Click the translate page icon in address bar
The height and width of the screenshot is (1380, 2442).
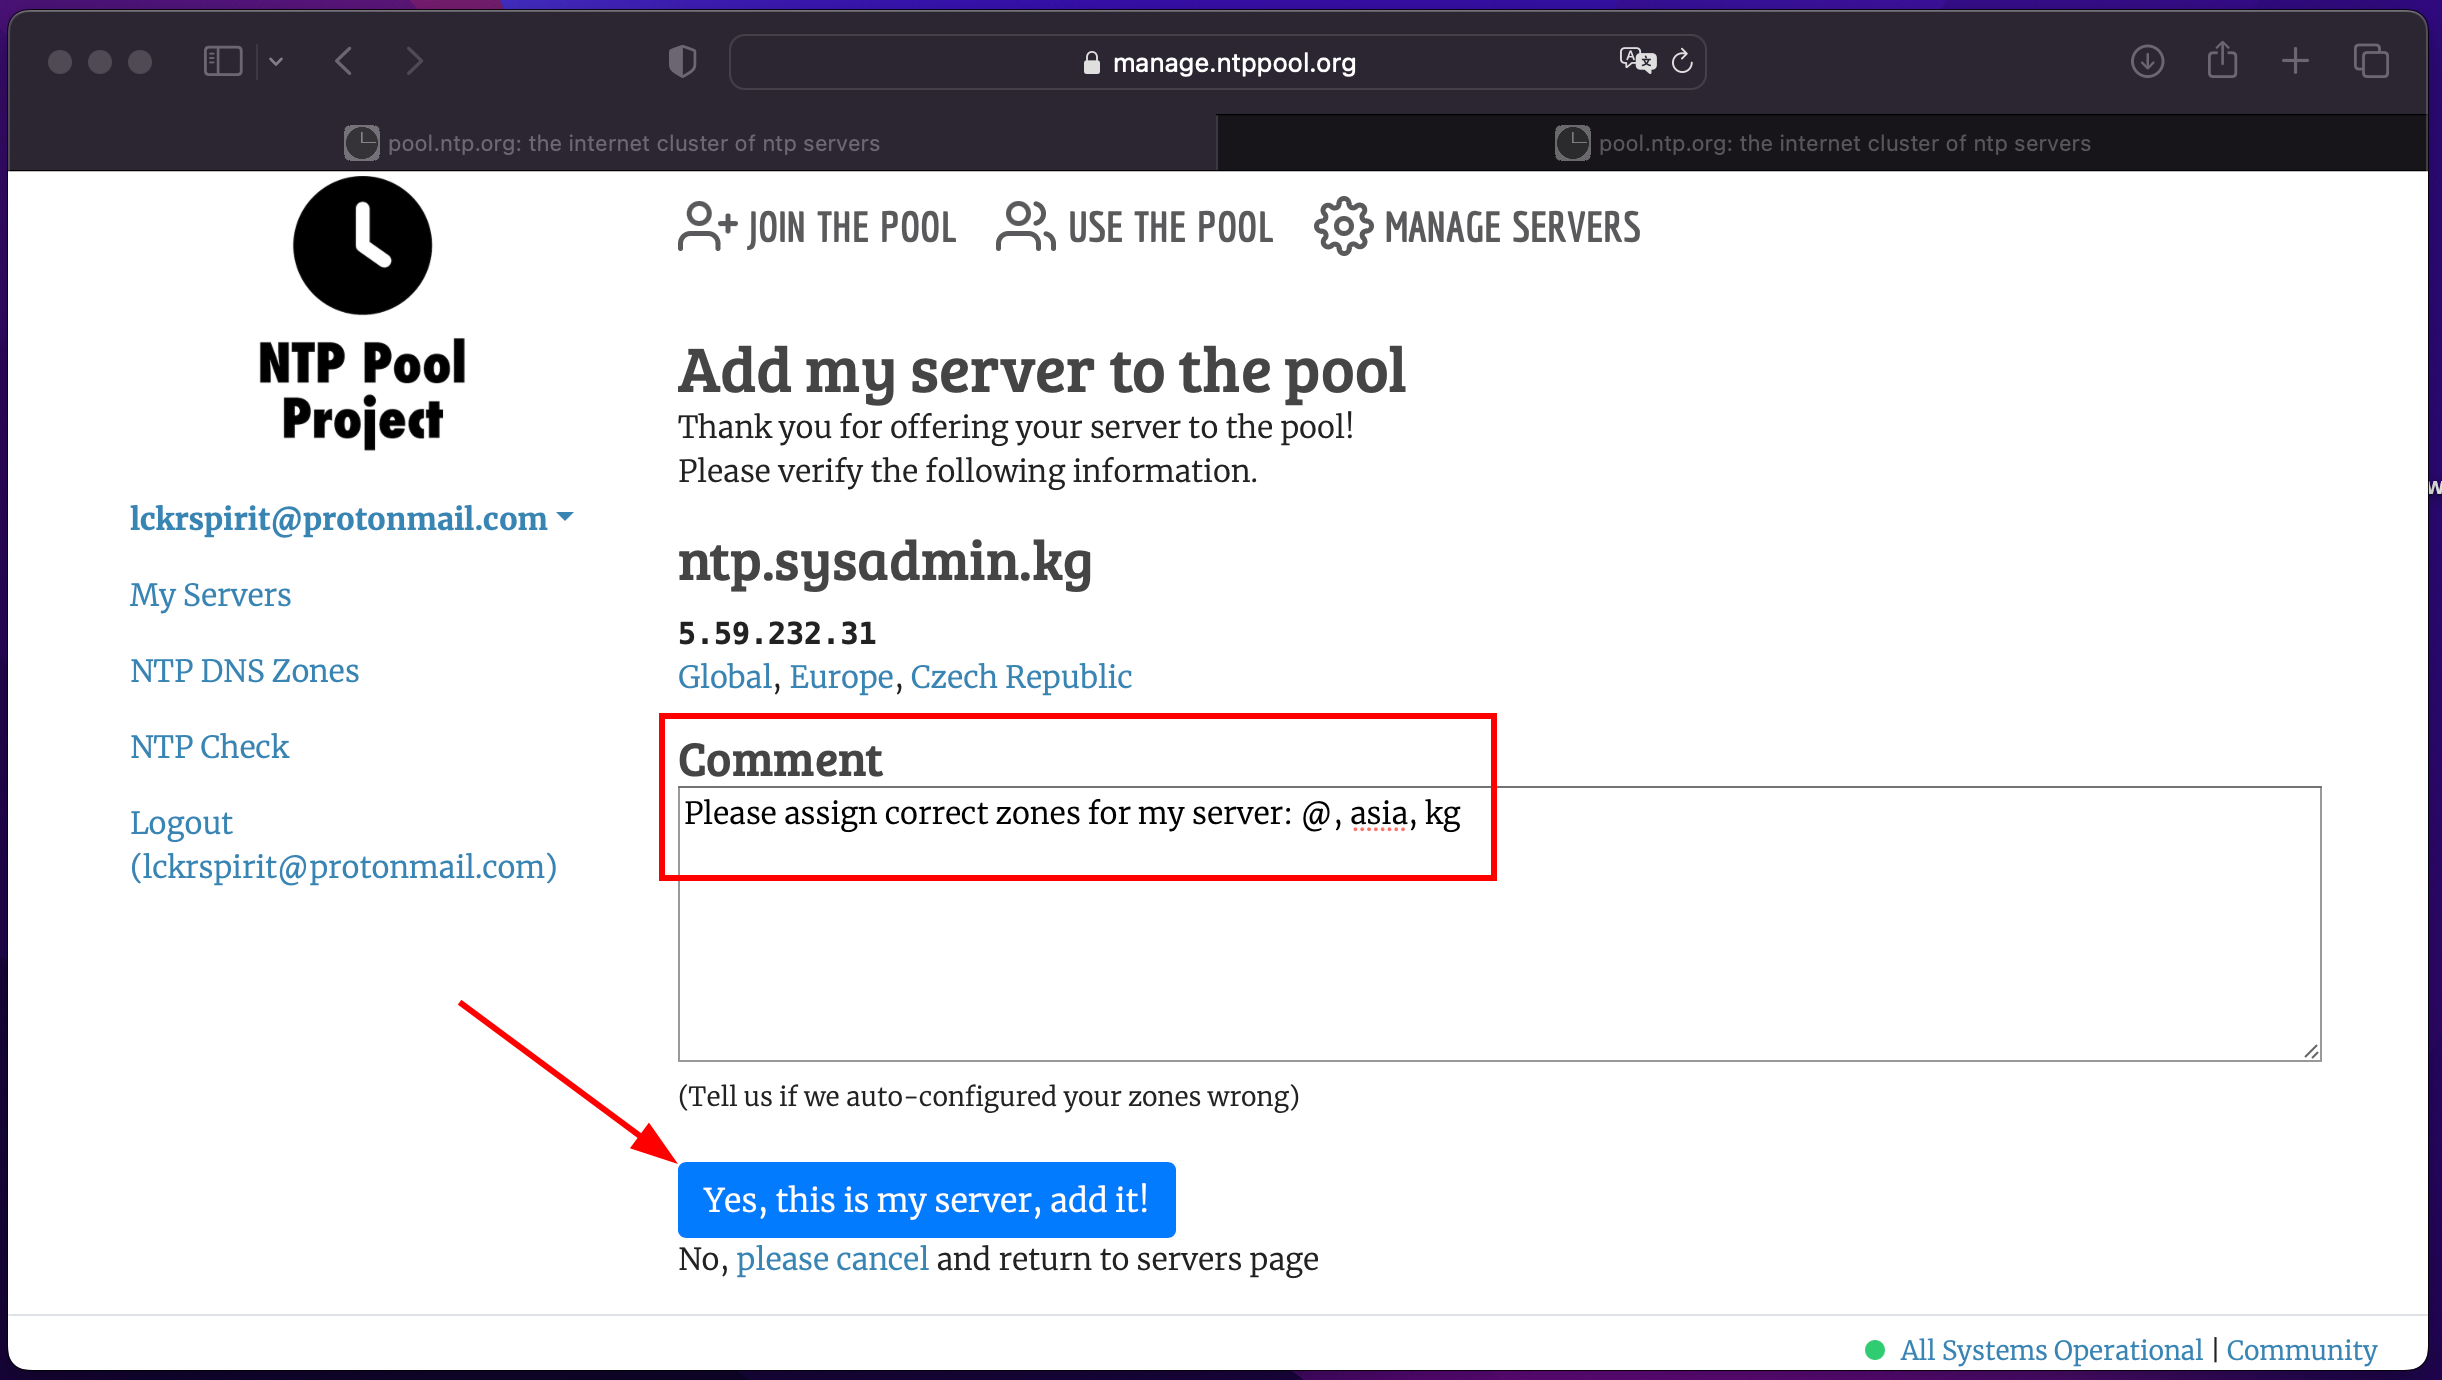[x=1637, y=61]
